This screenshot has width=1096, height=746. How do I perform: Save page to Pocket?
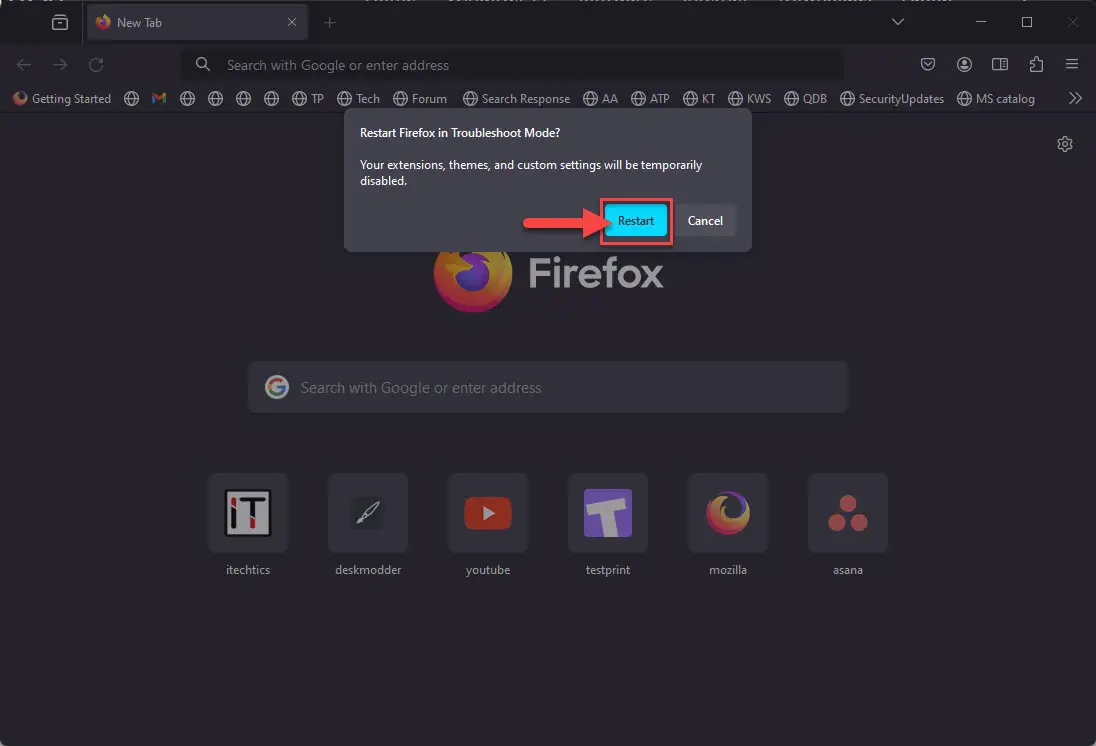(928, 64)
